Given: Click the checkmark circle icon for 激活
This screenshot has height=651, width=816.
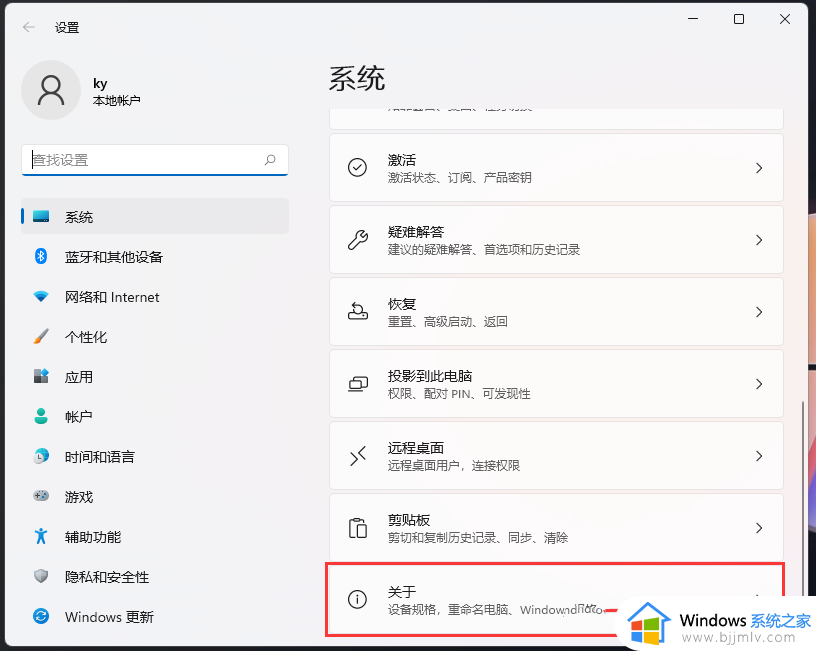Looking at the screenshot, I should 358,168.
